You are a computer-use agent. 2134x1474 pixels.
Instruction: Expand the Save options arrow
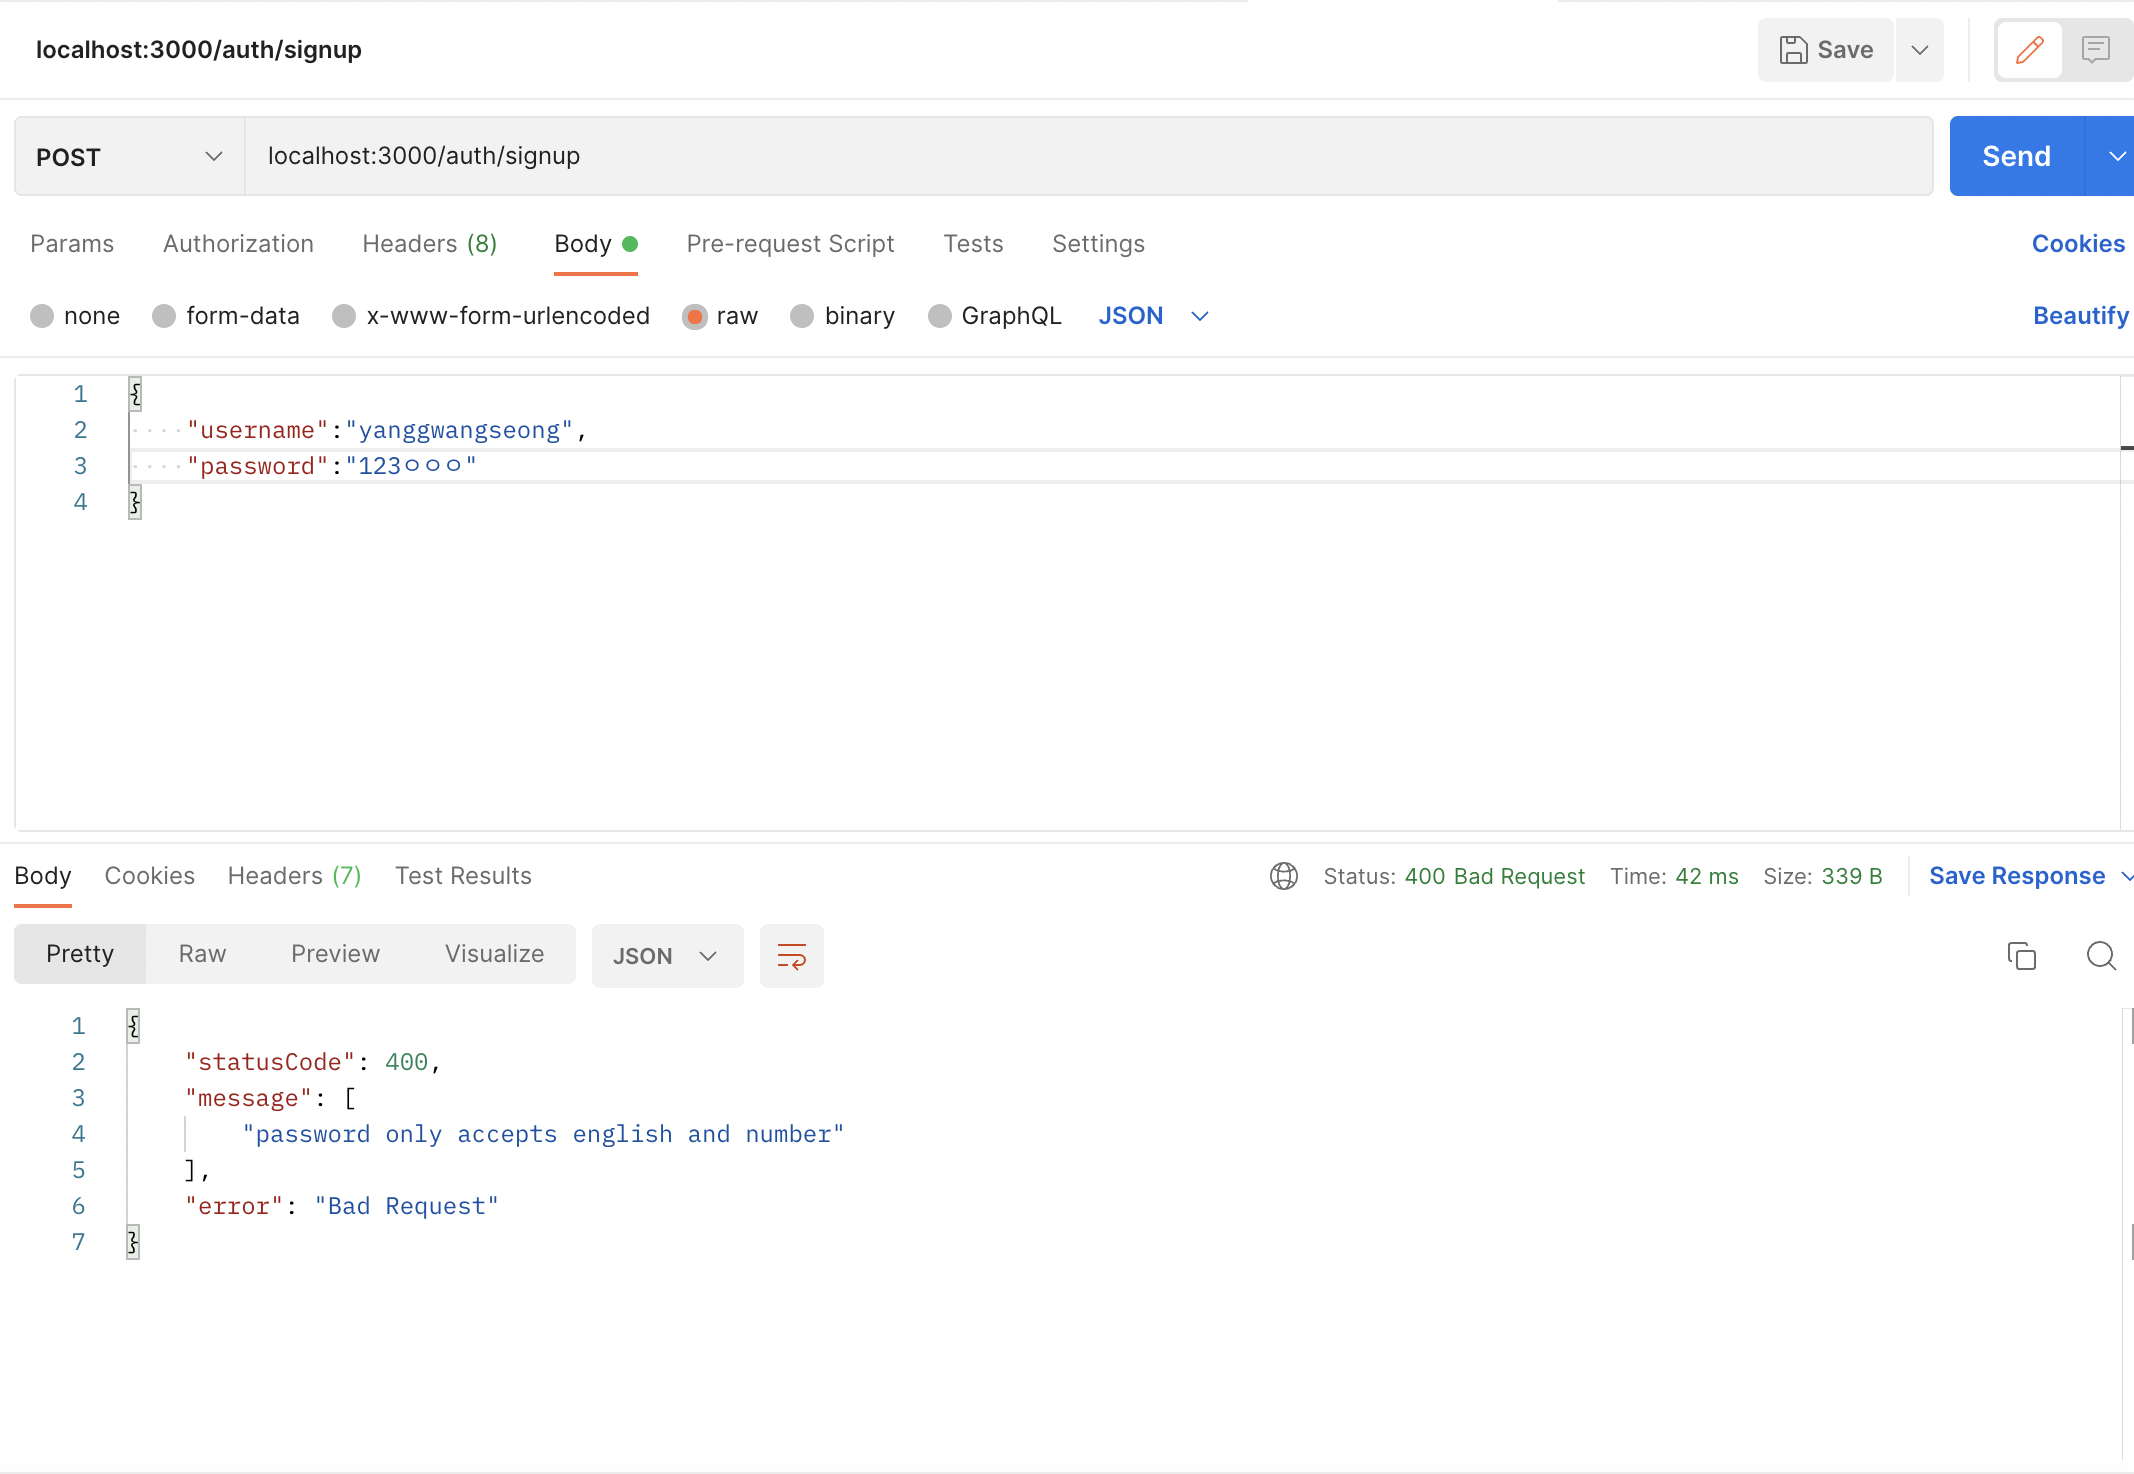click(x=1919, y=50)
